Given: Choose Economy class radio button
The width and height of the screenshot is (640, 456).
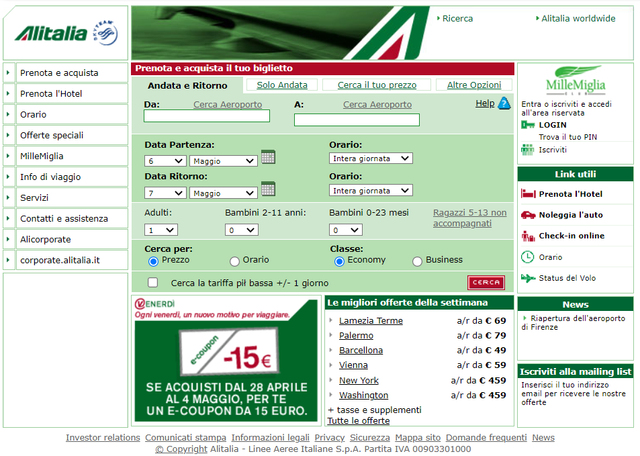Looking at the screenshot, I should (339, 261).
